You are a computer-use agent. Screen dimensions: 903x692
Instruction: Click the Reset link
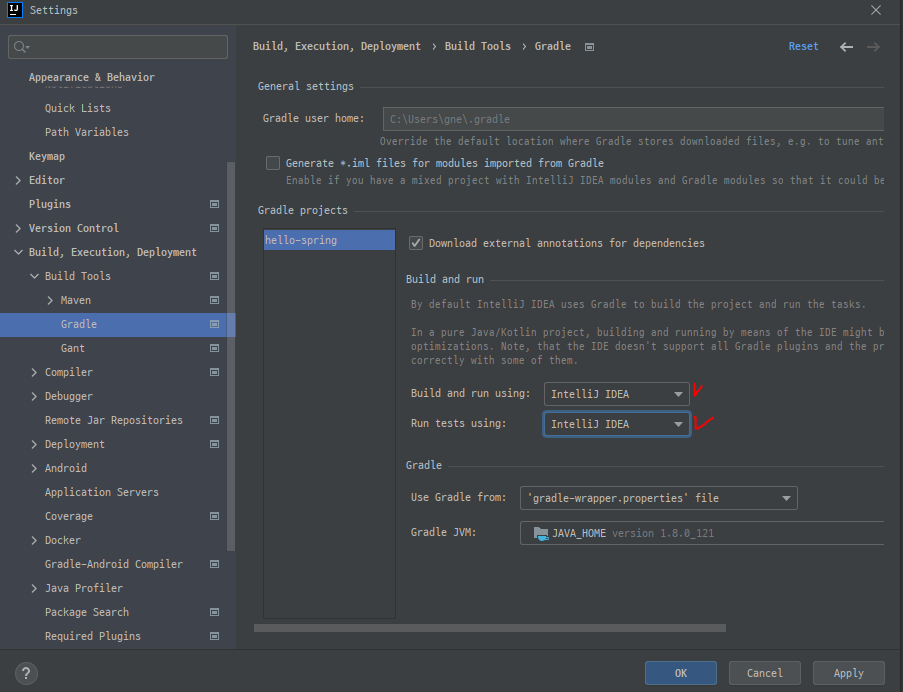(803, 46)
